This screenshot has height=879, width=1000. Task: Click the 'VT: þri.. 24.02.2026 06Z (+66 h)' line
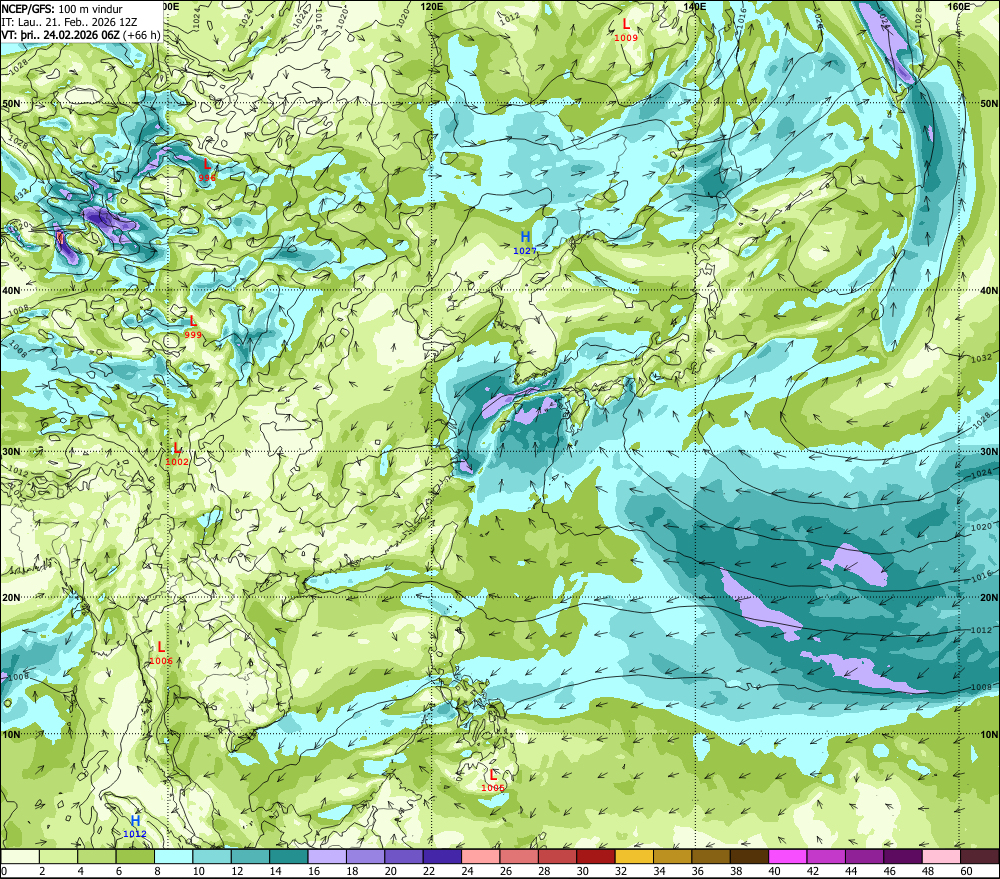(x=81, y=34)
